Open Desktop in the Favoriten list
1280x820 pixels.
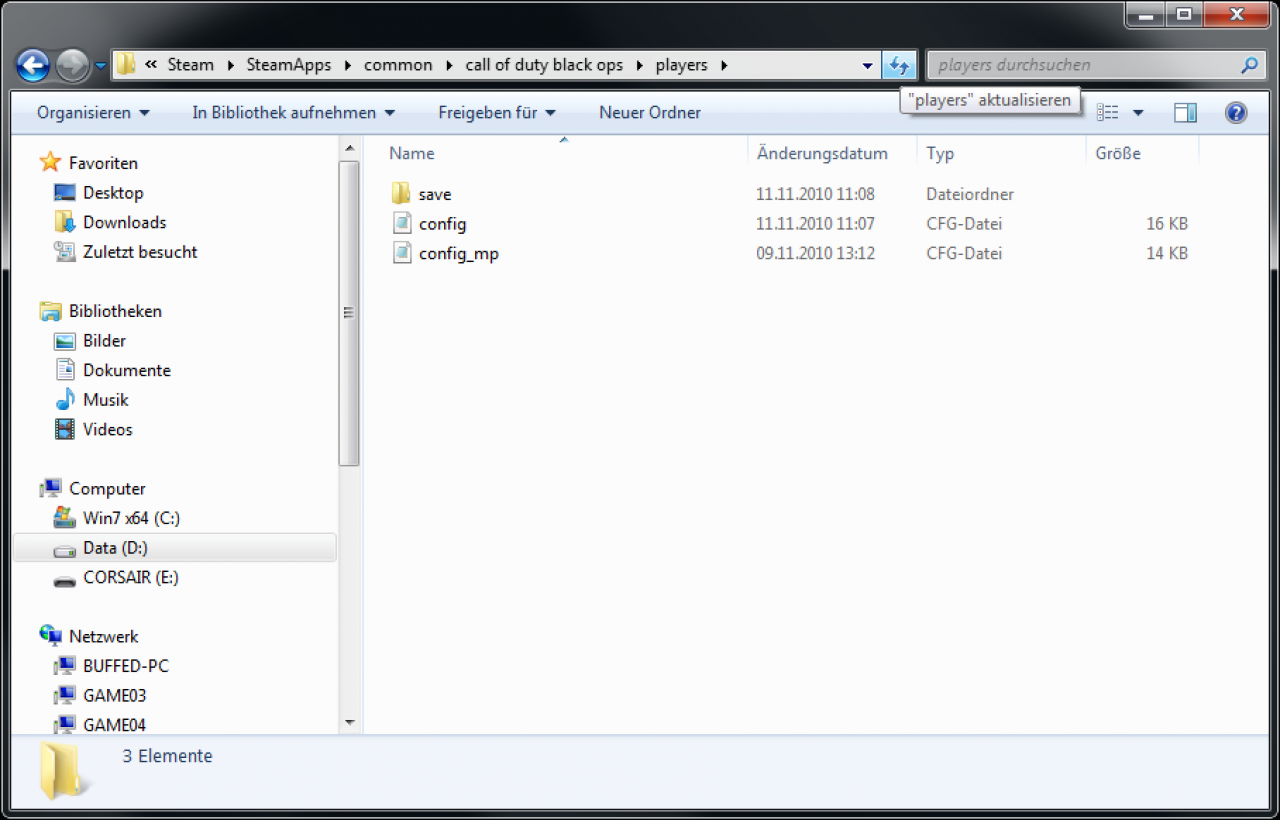pyautogui.click(x=113, y=193)
